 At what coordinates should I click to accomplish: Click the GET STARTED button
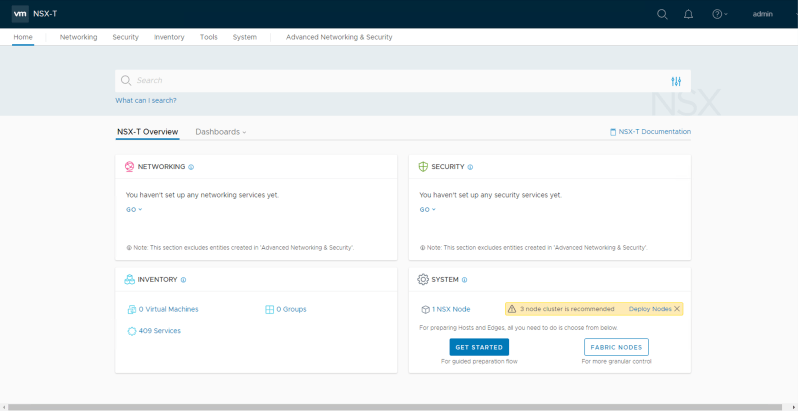tap(479, 347)
